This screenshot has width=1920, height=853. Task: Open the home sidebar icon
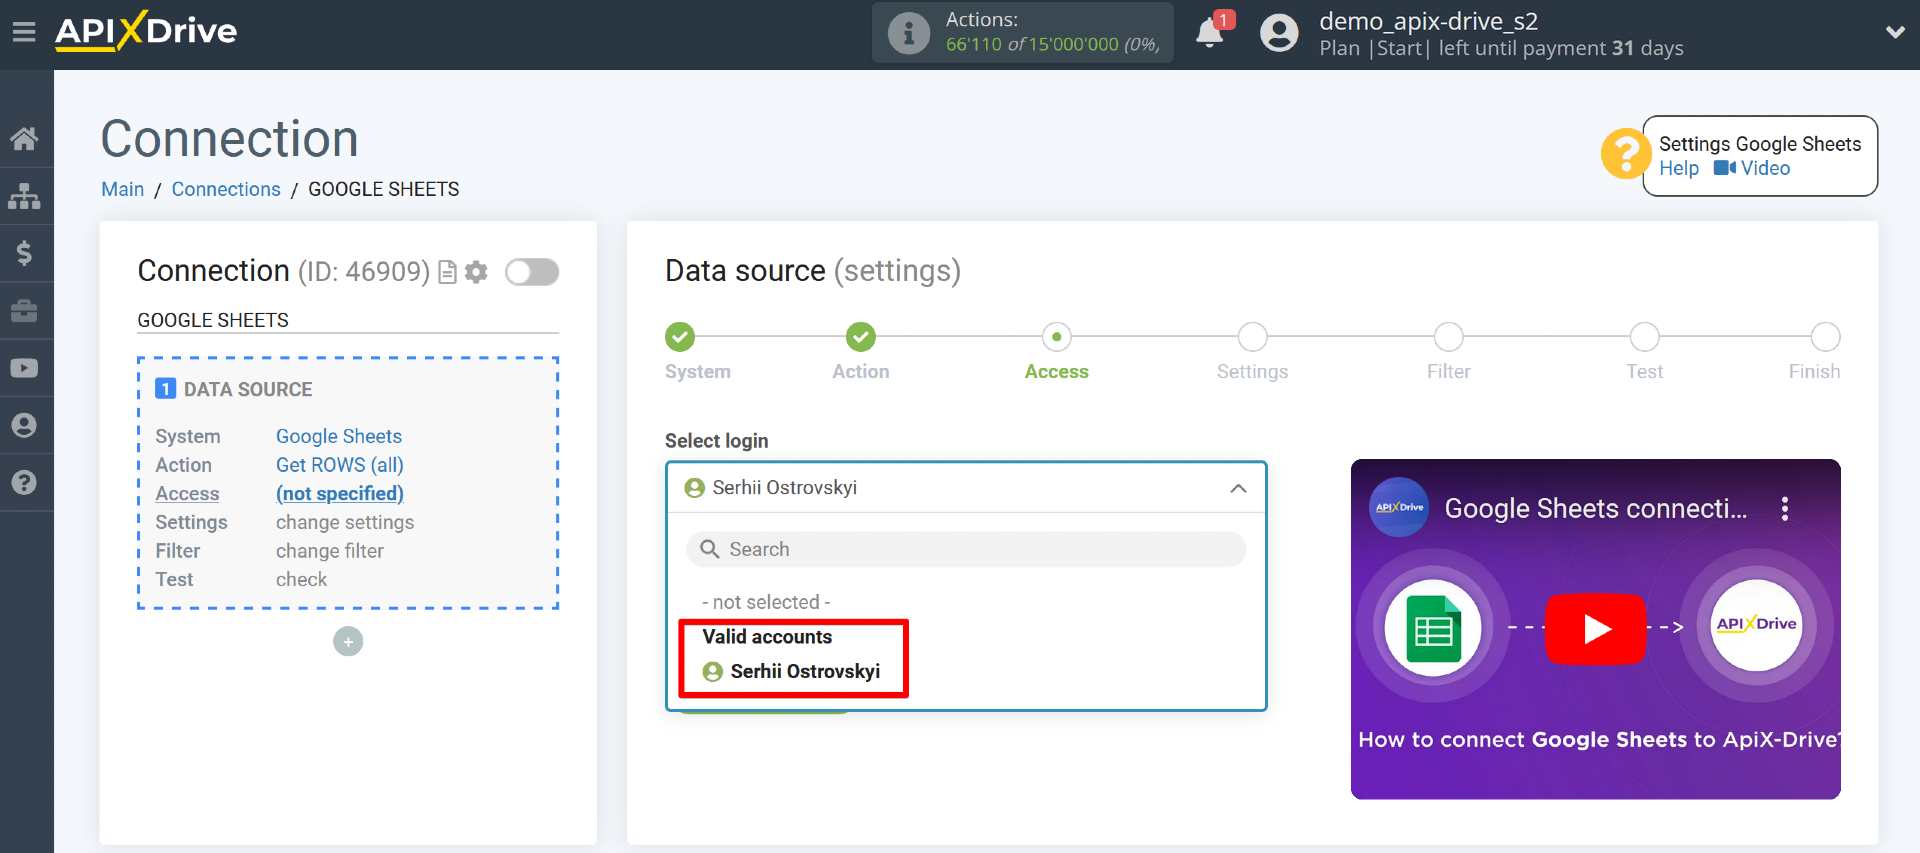pyautogui.click(x=25, y=138)
